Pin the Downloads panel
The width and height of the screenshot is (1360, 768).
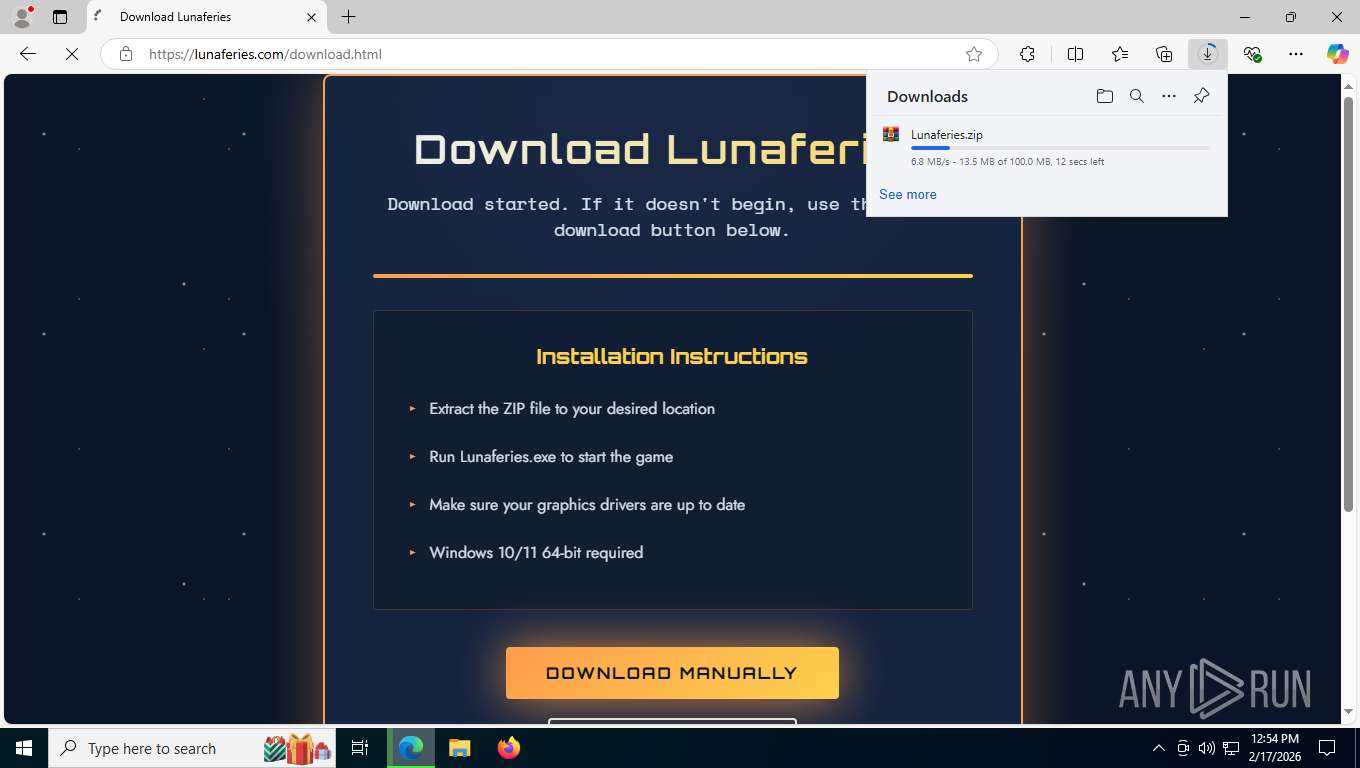(x=1202, y=96)
